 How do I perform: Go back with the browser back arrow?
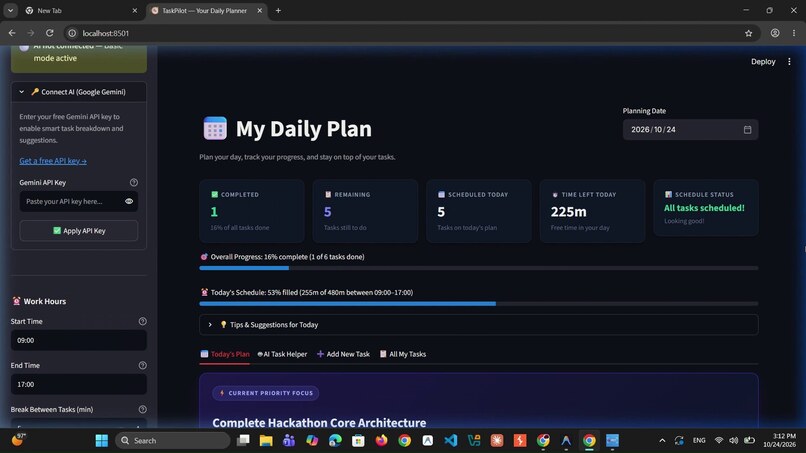pos(12,33)
